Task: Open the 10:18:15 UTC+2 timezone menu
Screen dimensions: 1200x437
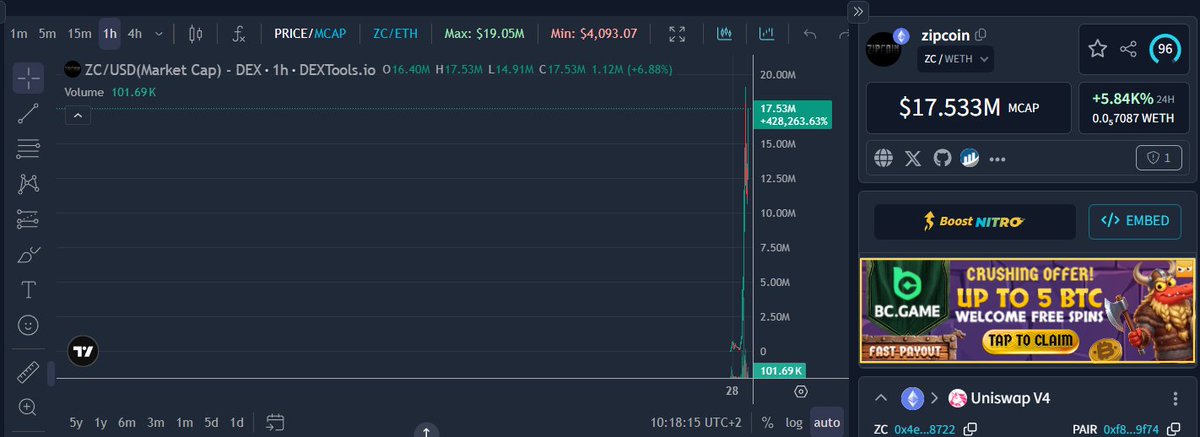Action: tap(698, 422)
